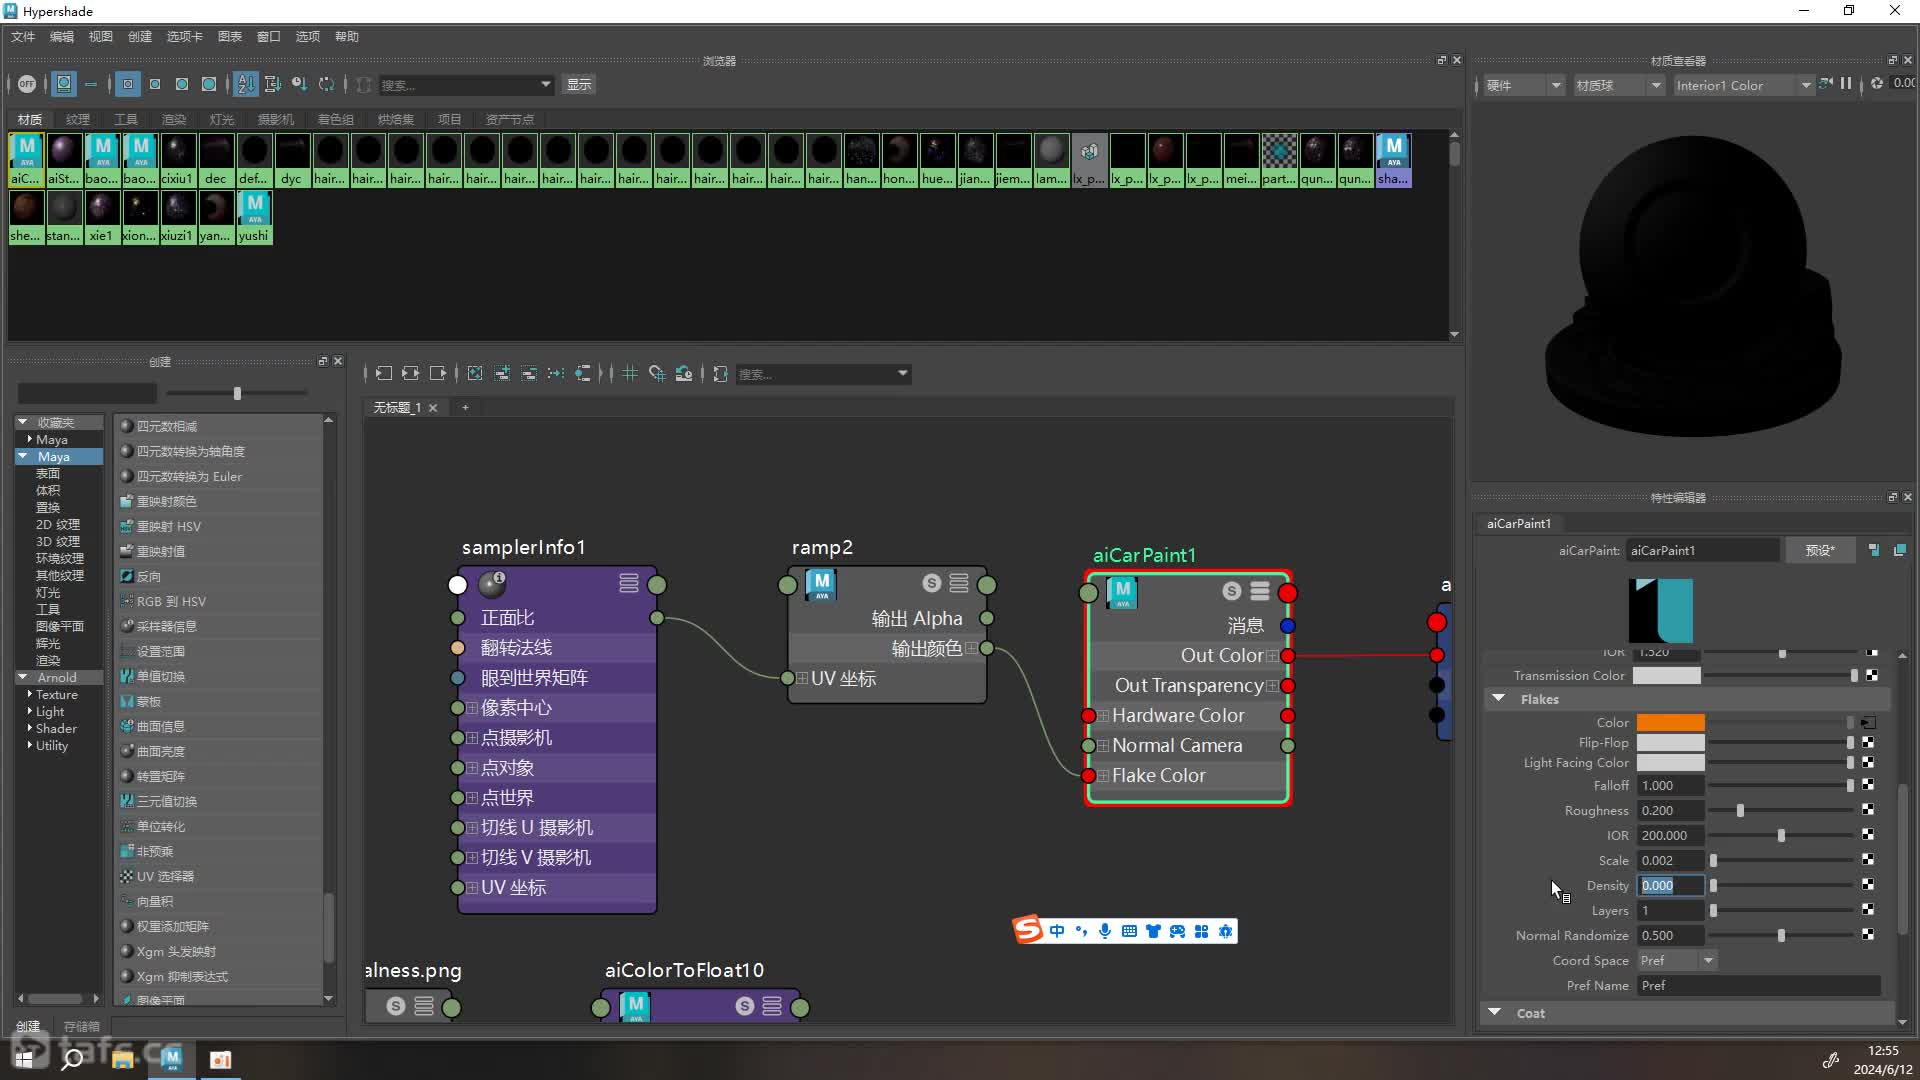
Task: Click the Flip-Flop color swatch
Action: tap(1670, 743)
